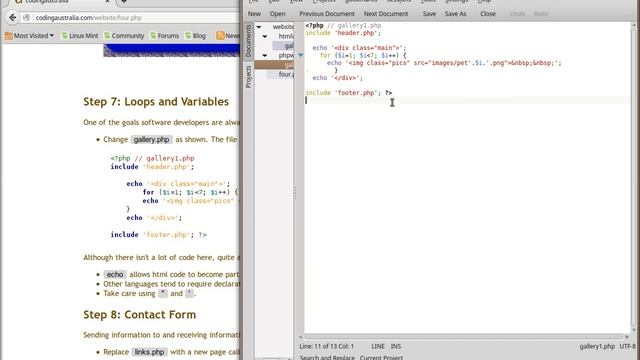Image resolution: width=640 pixels, height=360 pixels.
Task: Click New in the editor toolbar
Action: 254,14
